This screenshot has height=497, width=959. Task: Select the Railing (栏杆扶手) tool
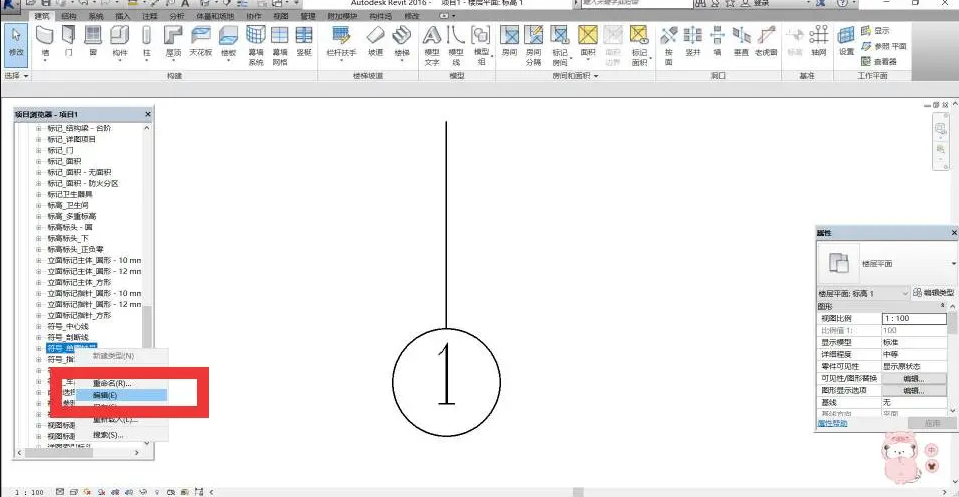coord(341,42)
